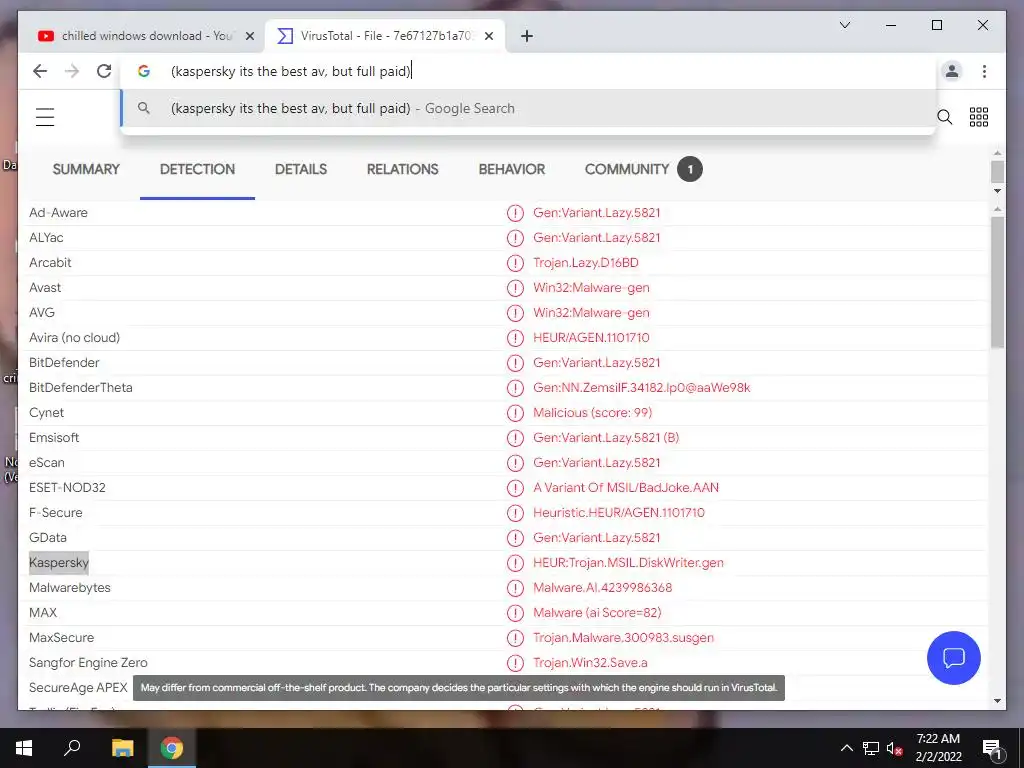Click HEUR:Trojan.MSIL.DiskWriter.gen detection text
The height and width of the screenshot is (768, 1024).
click(x=628, y=563)
